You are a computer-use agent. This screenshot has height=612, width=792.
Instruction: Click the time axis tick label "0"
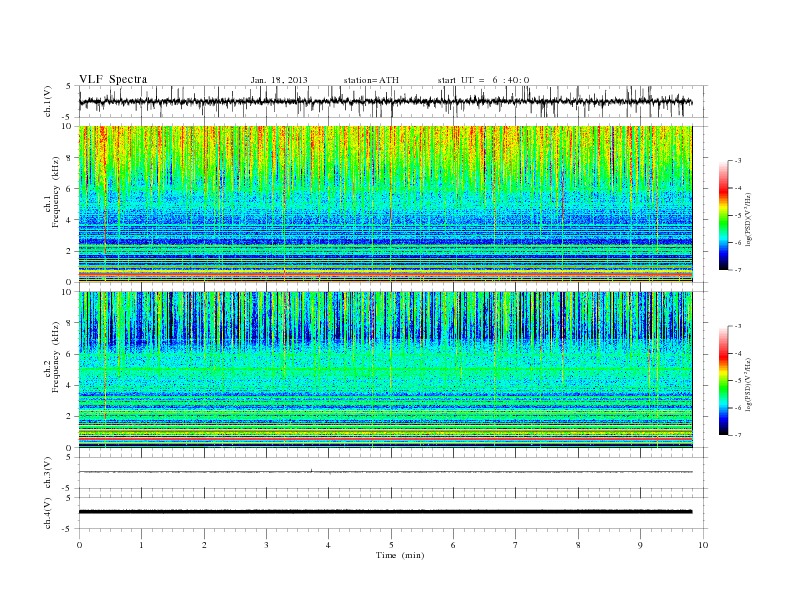click(79, 545)
